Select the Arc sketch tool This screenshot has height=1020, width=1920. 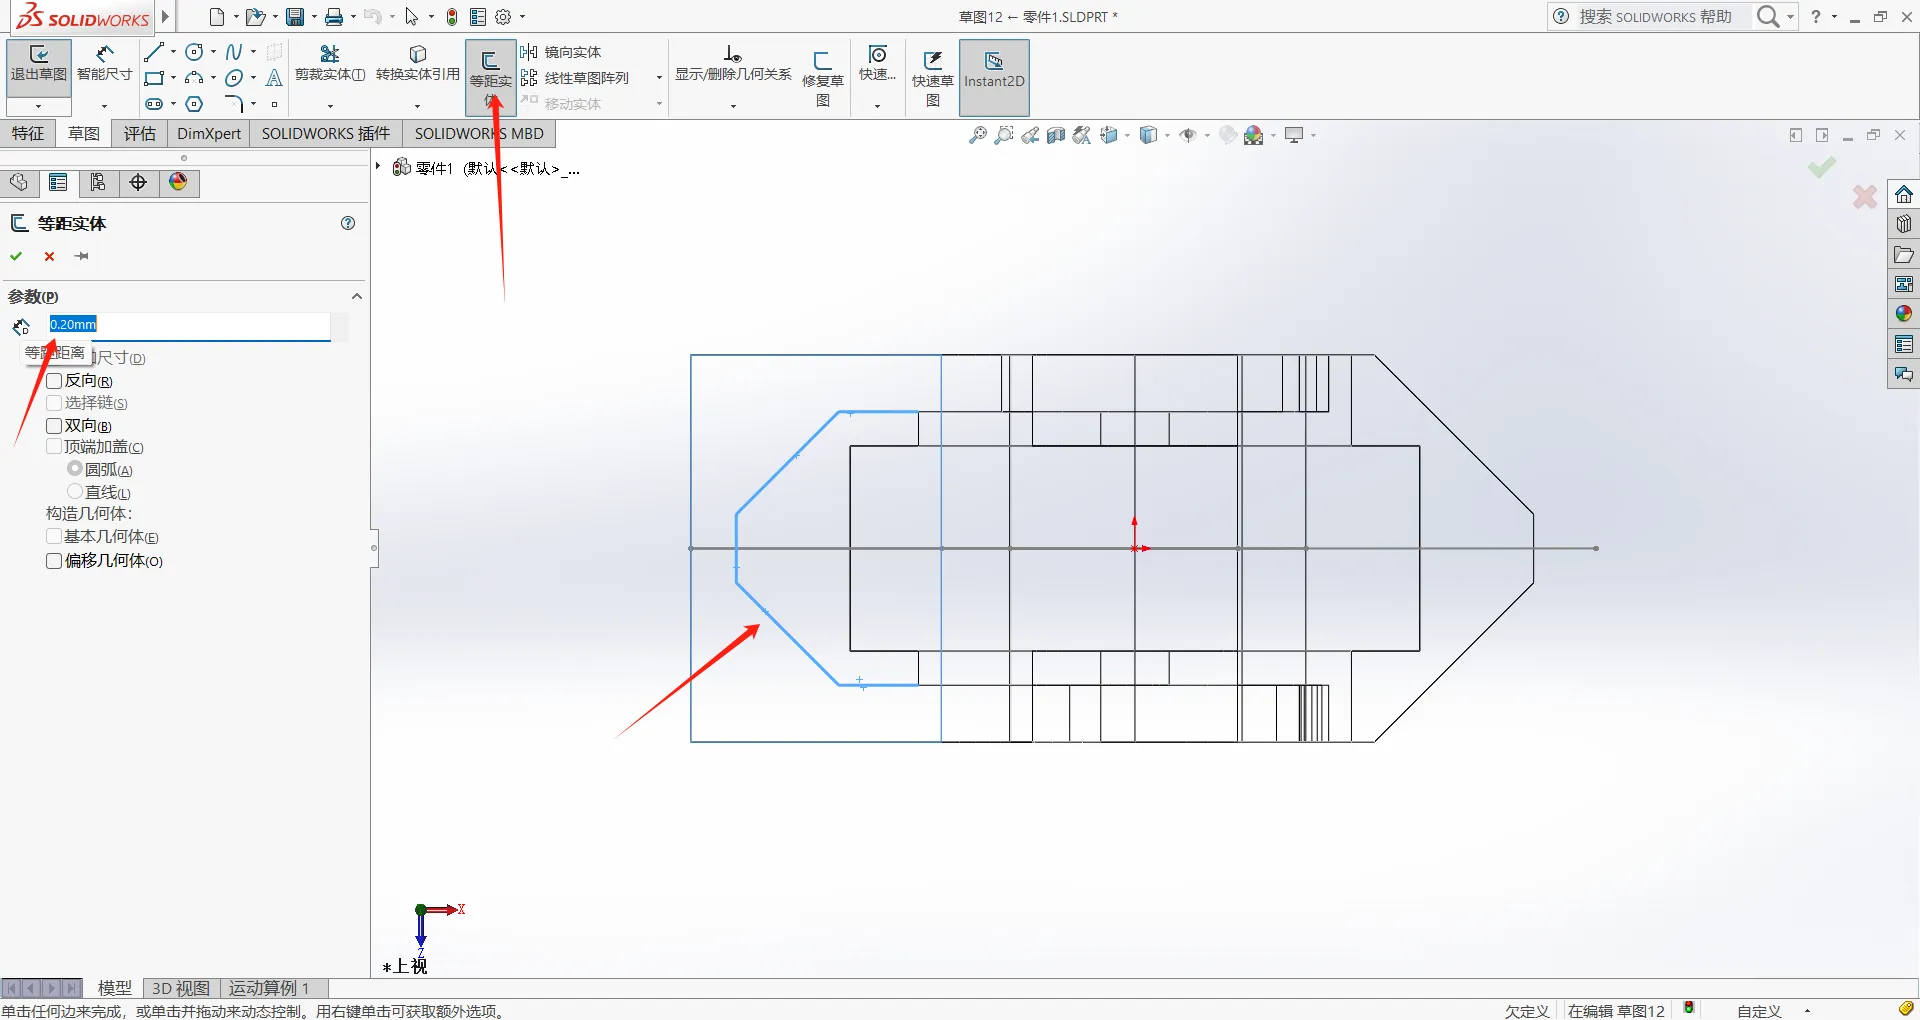point(194,78)
